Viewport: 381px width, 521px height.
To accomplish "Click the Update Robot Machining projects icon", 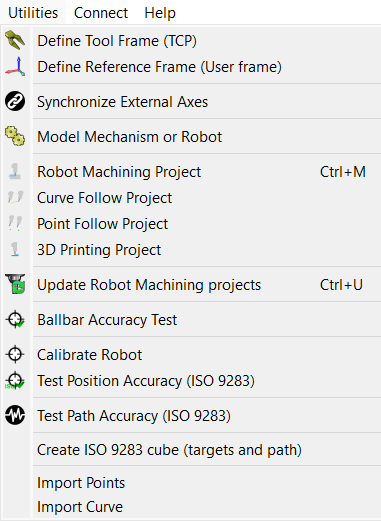I will (x=15, y=284).
